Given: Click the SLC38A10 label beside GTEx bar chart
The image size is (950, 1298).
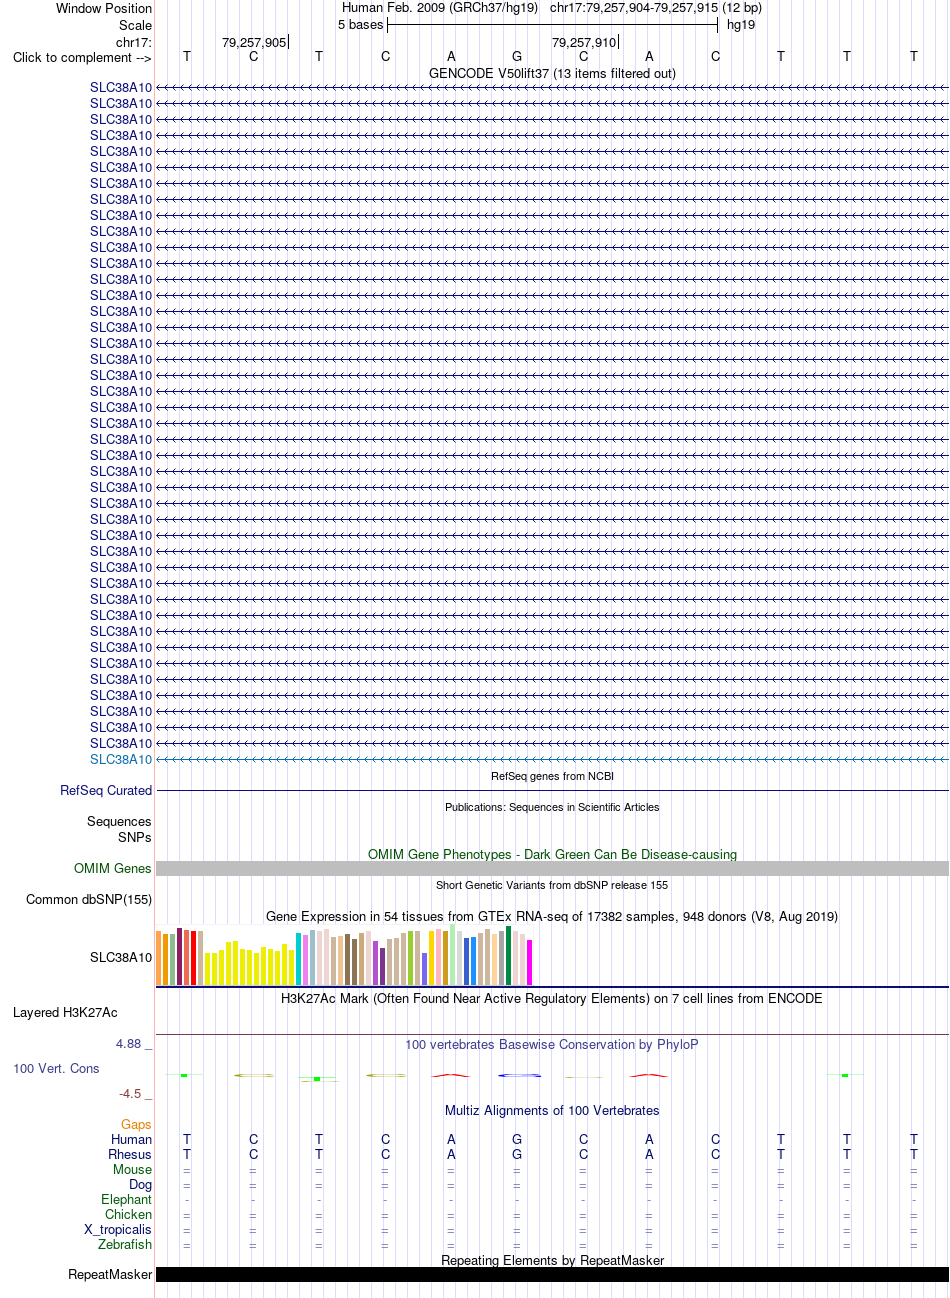Looking at the screenshot, I should [121, 957].
